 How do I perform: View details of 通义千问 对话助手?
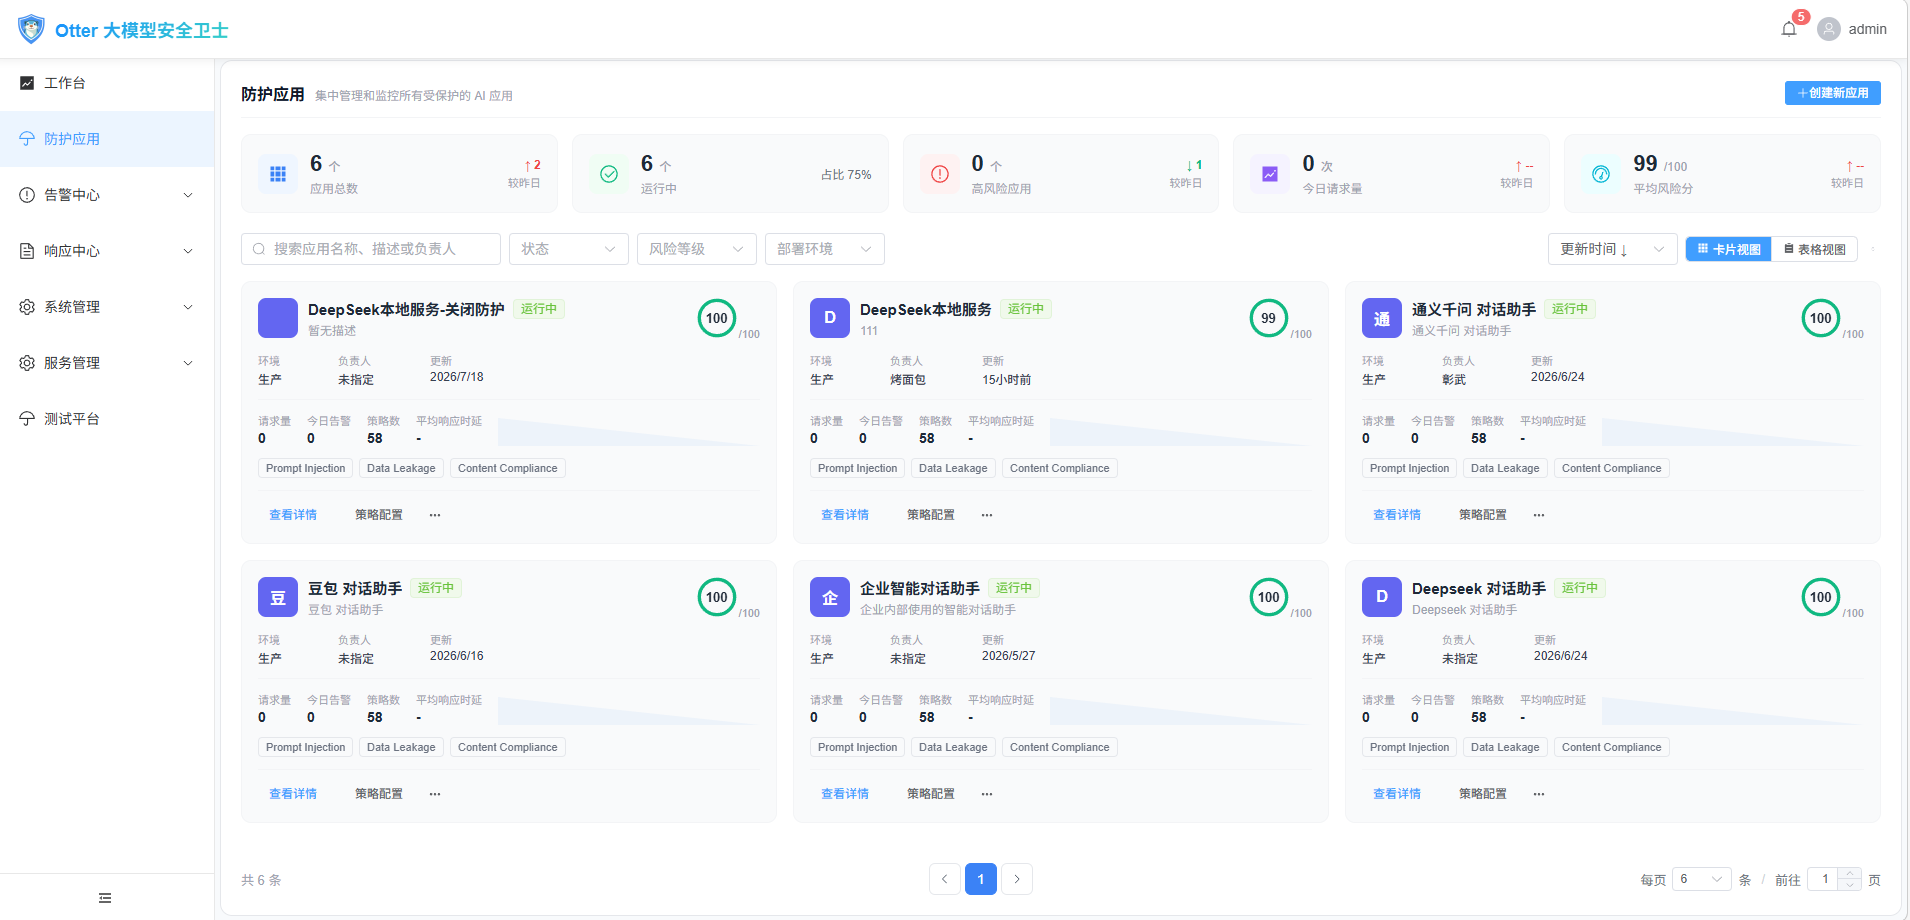point(1397,515)
